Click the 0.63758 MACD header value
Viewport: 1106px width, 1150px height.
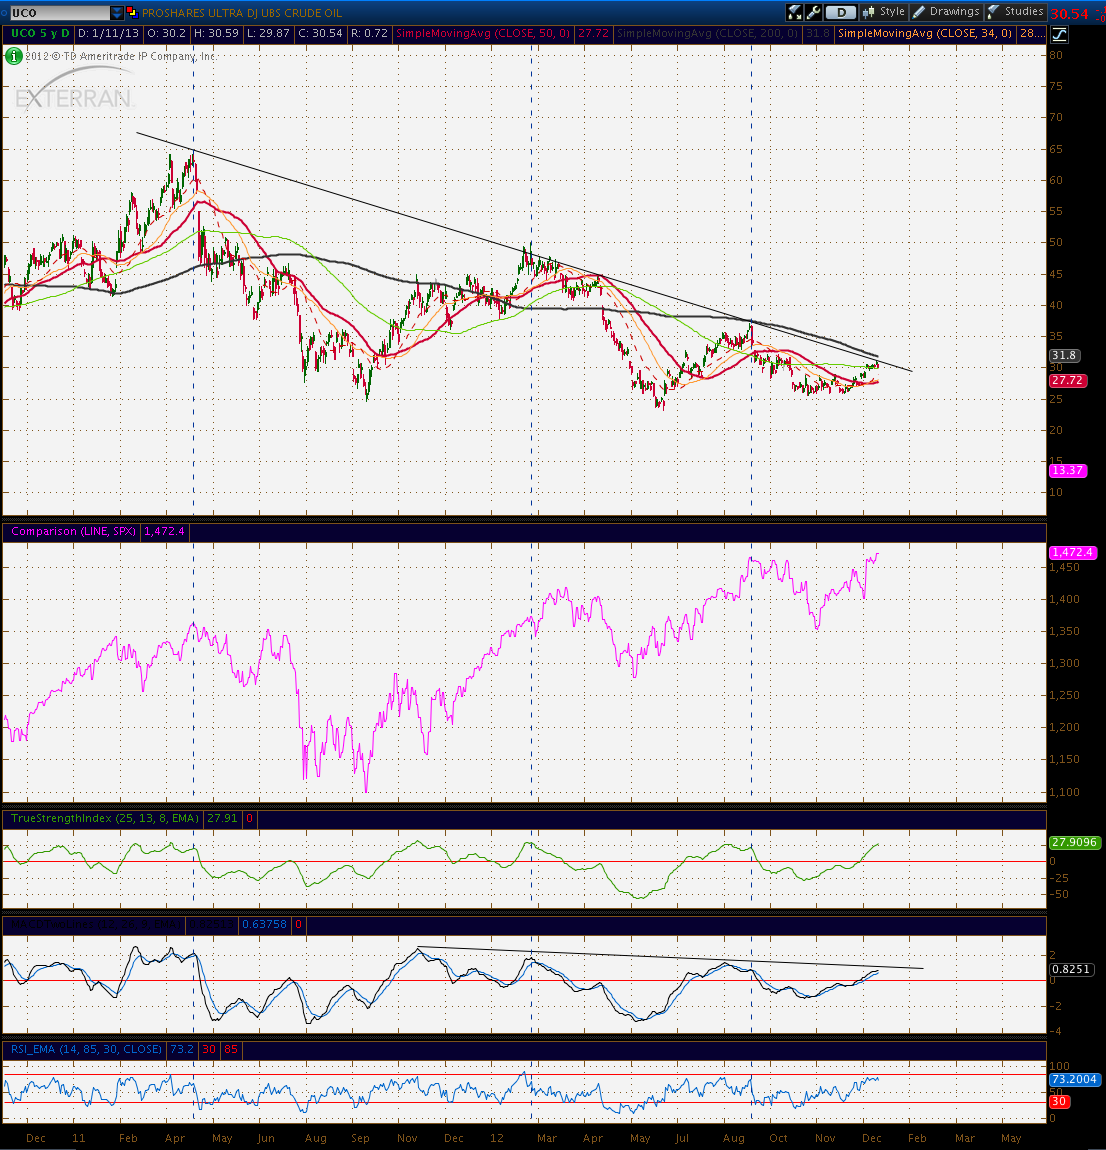click(265, 924)
